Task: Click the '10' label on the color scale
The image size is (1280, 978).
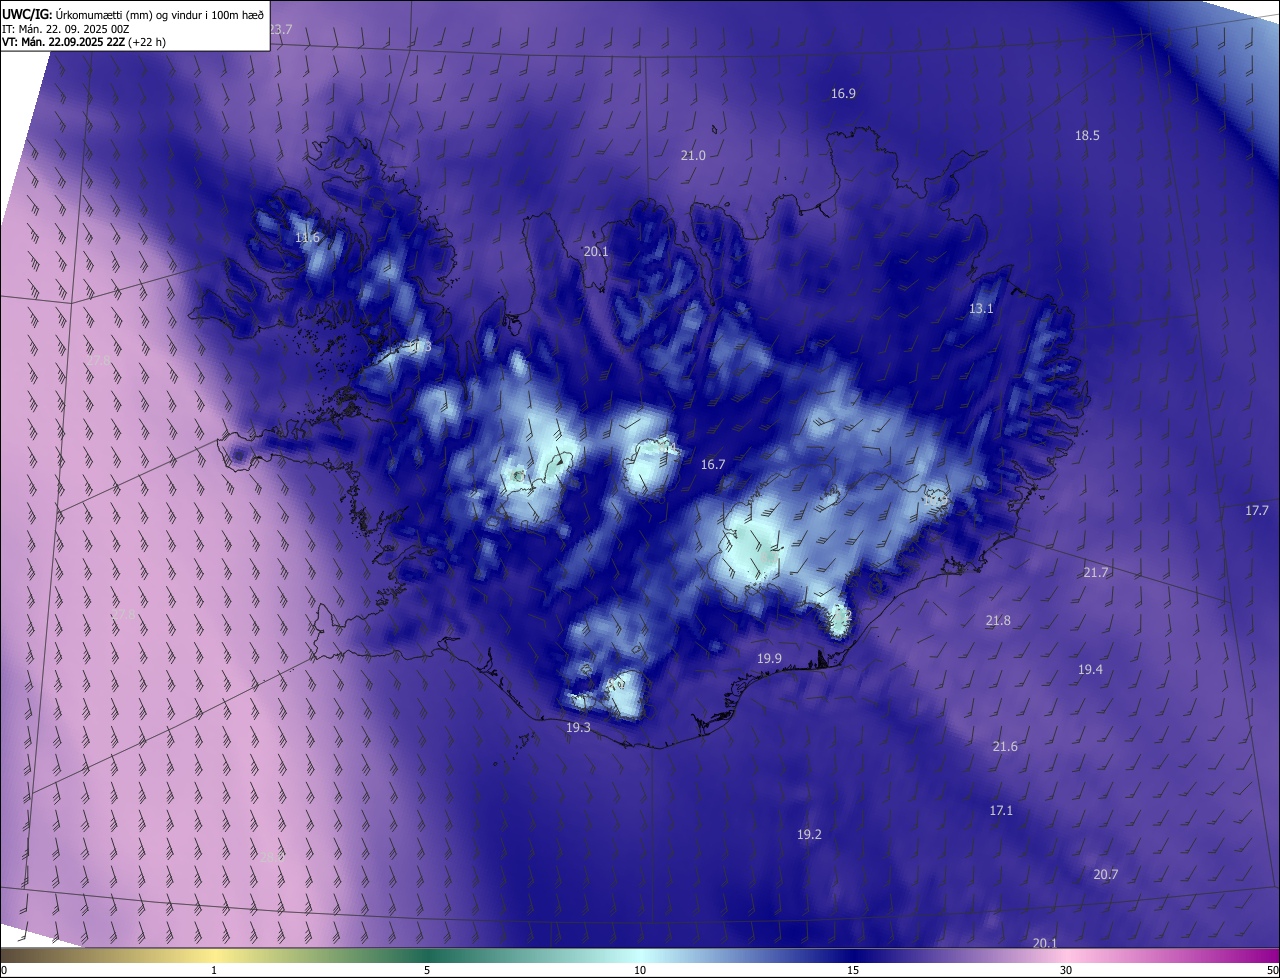Action: (640, 970)
